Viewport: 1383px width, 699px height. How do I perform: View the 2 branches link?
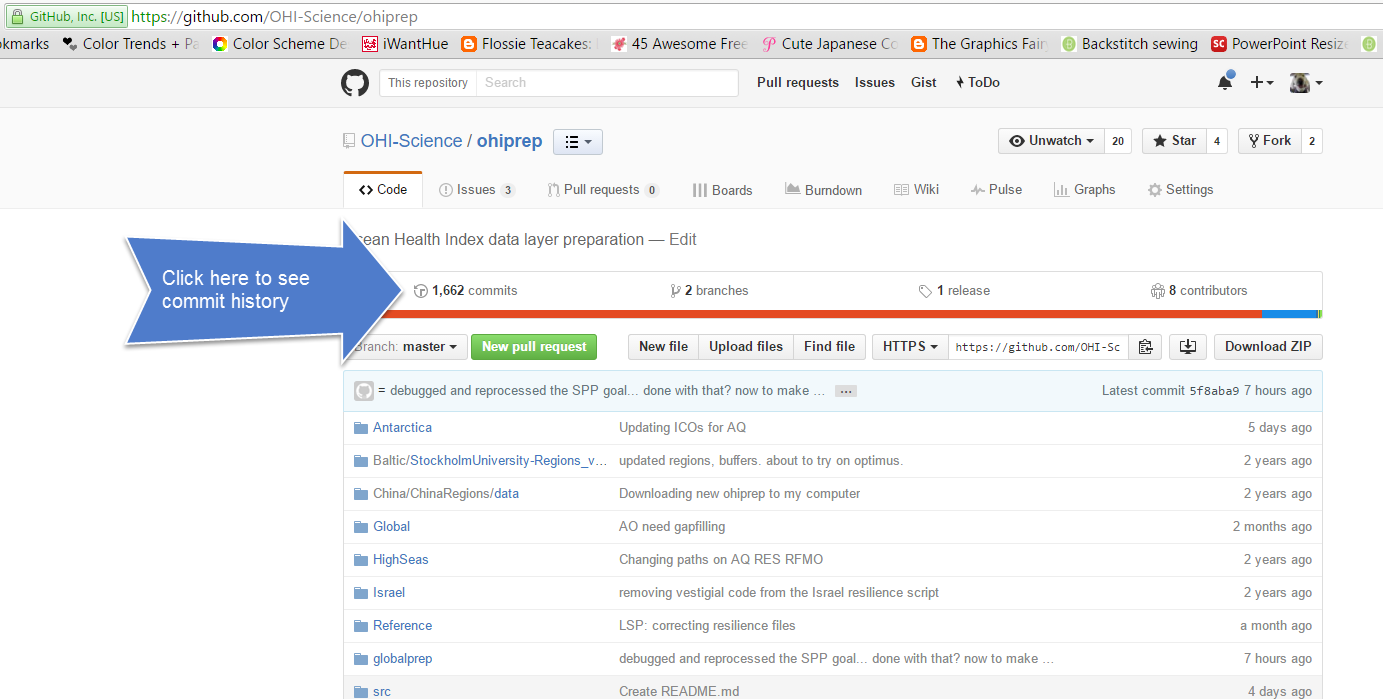point(709,291)
